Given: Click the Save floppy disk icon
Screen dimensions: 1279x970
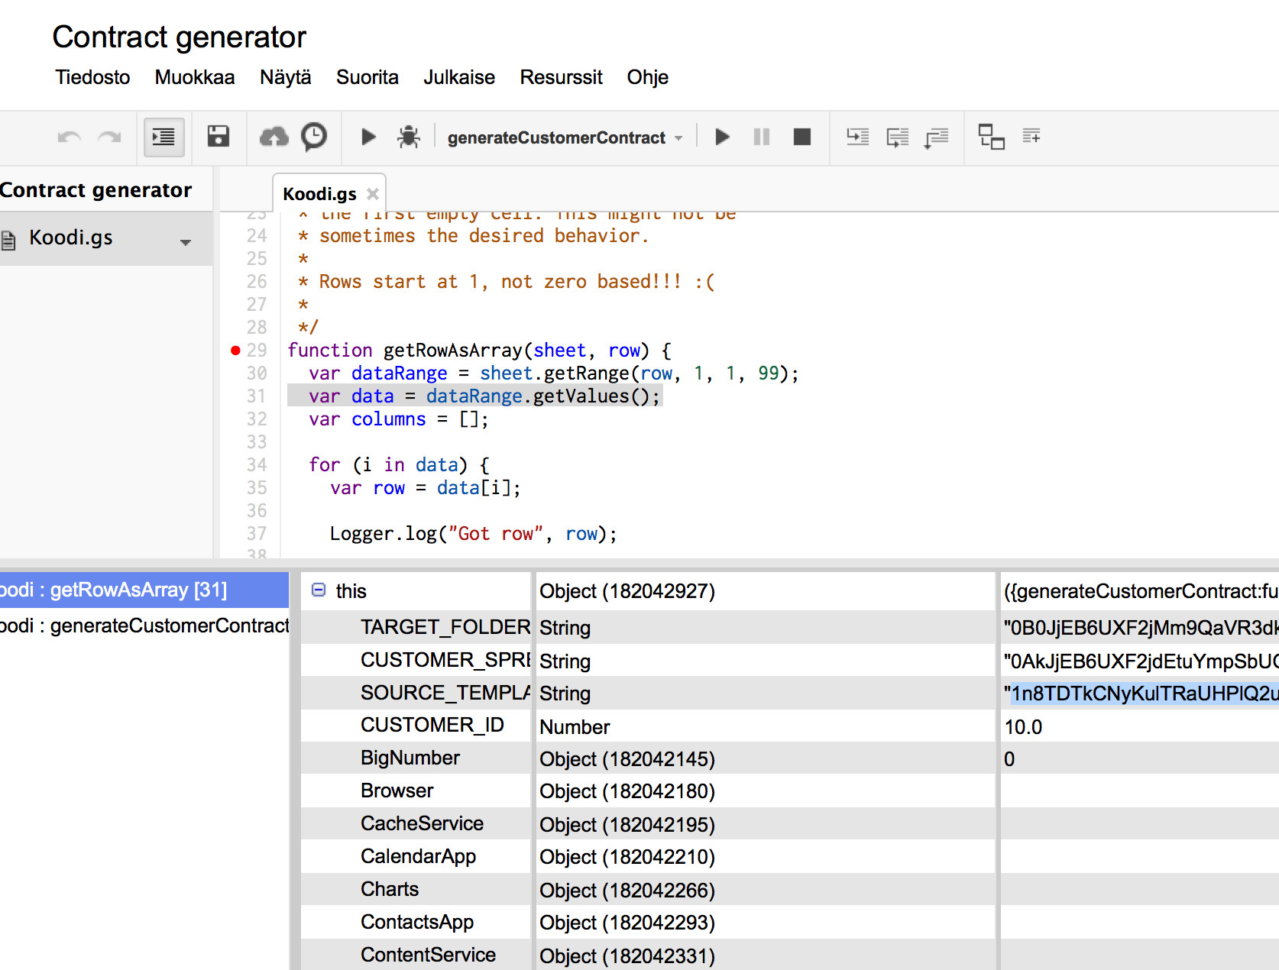Looking at the screenshot, I should [x=218, y=137].
